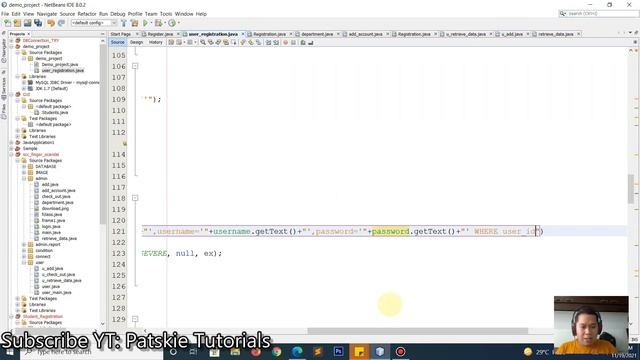The height and width of the screenshot is (360, 640).
Task: Collapse the demo_project tree node
Action: (x=11, y=47)
